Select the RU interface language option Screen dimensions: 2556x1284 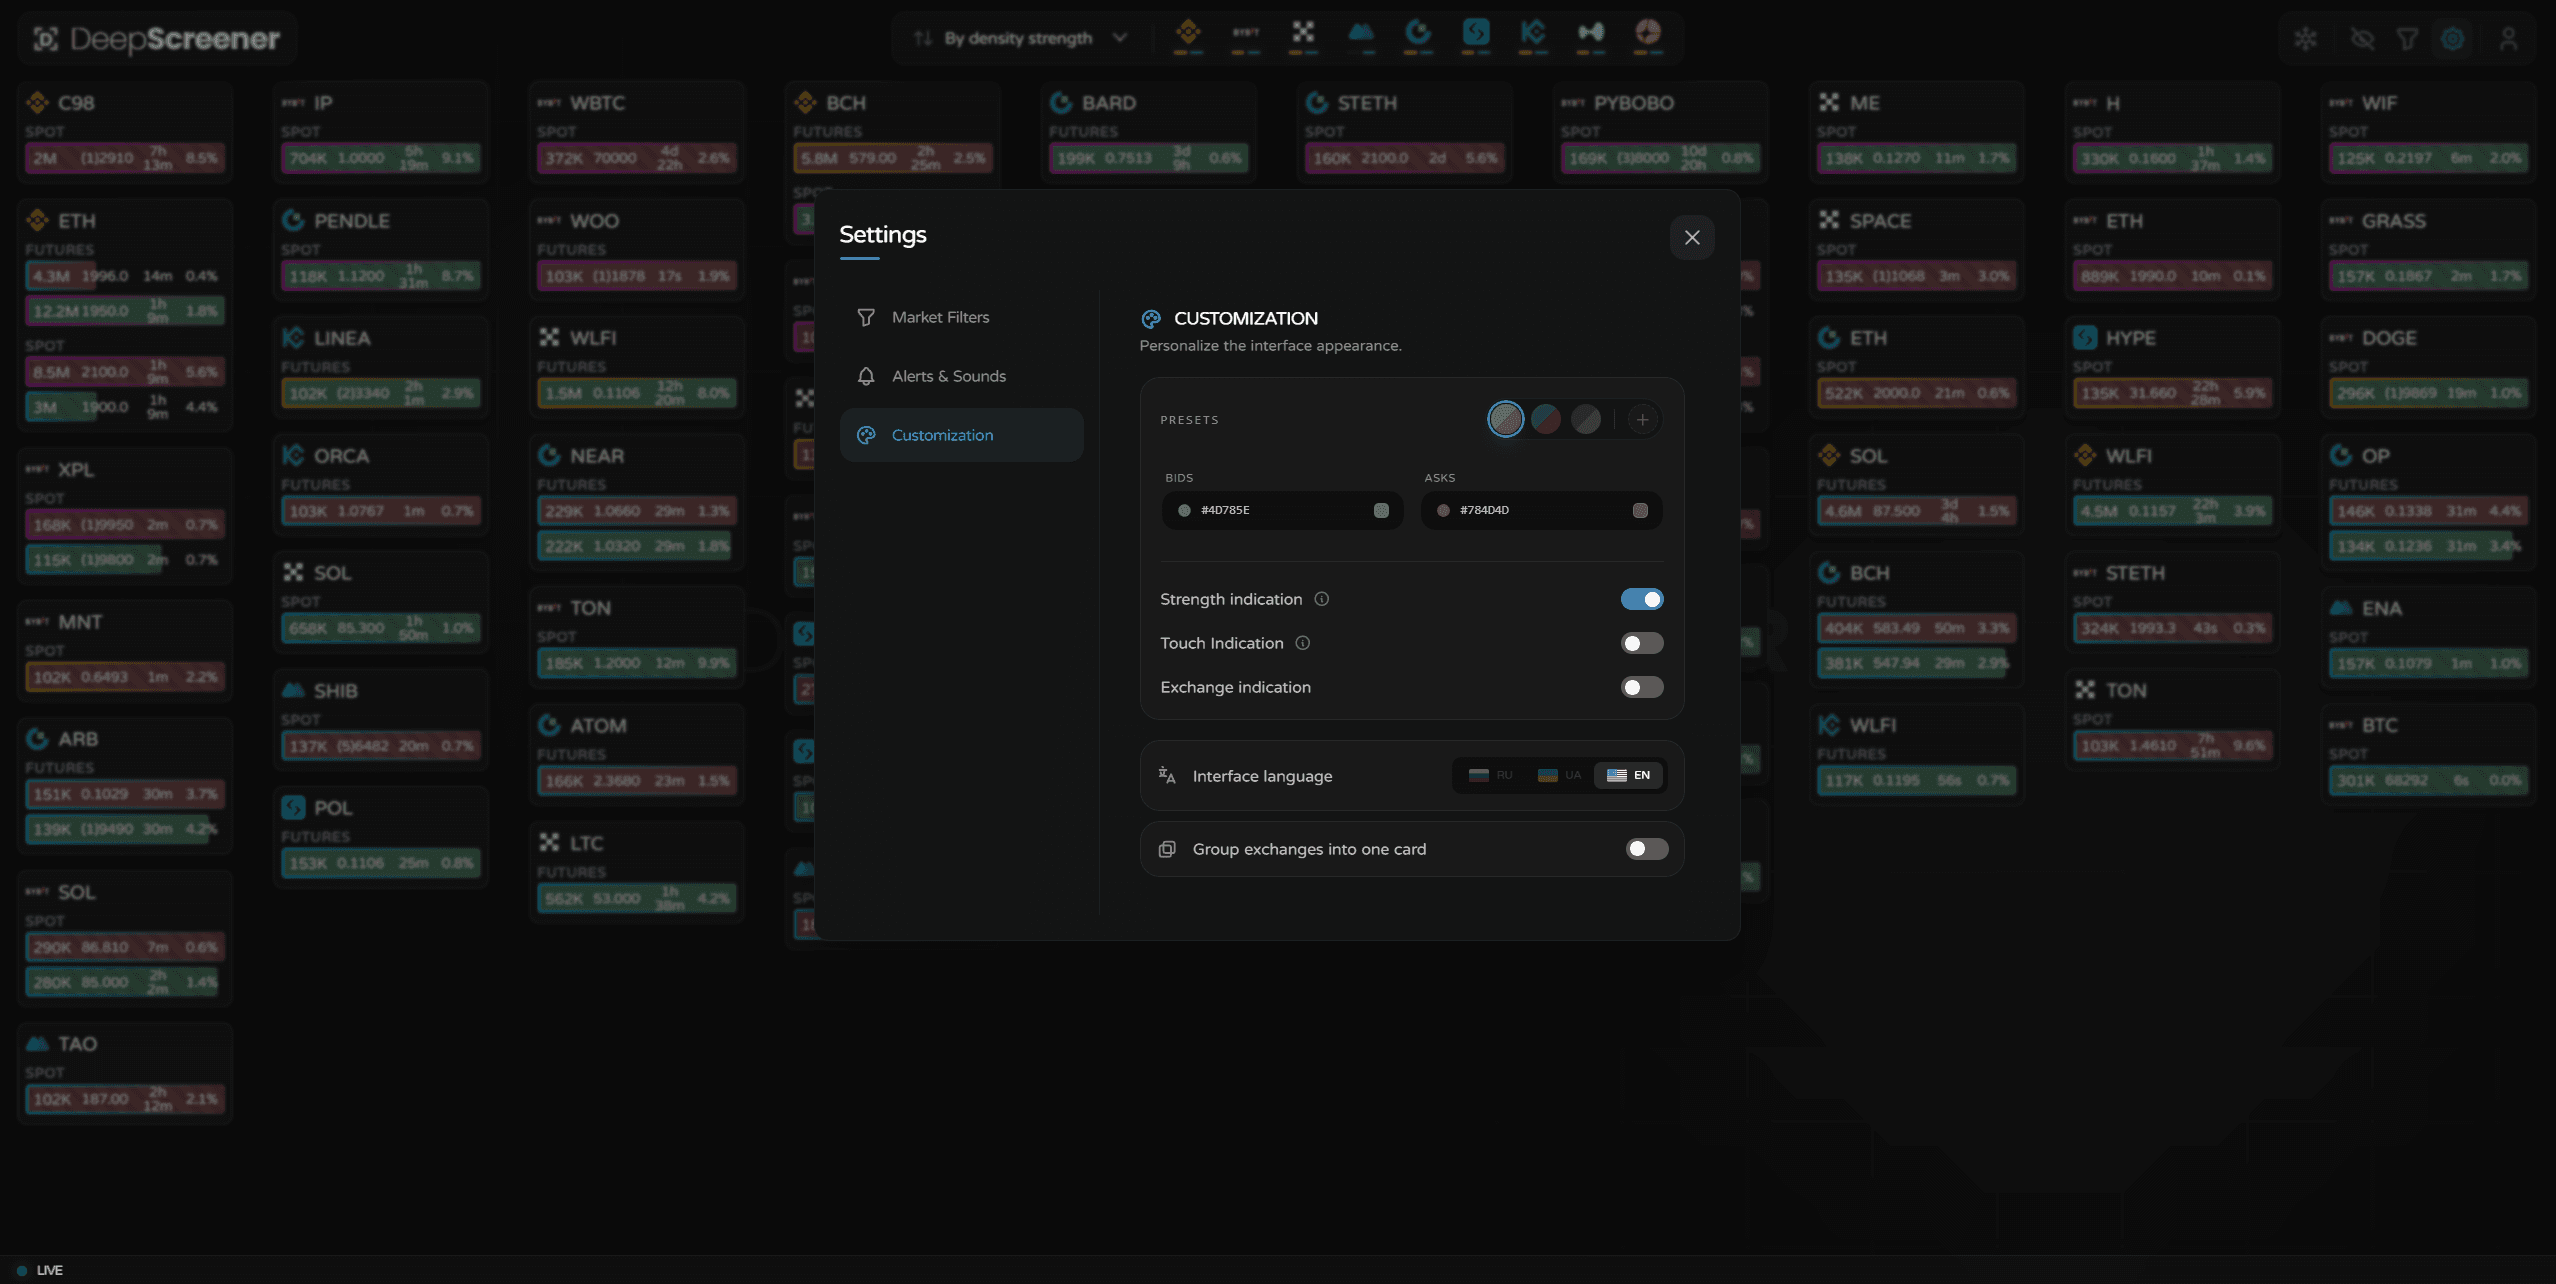pos(1490,775)
